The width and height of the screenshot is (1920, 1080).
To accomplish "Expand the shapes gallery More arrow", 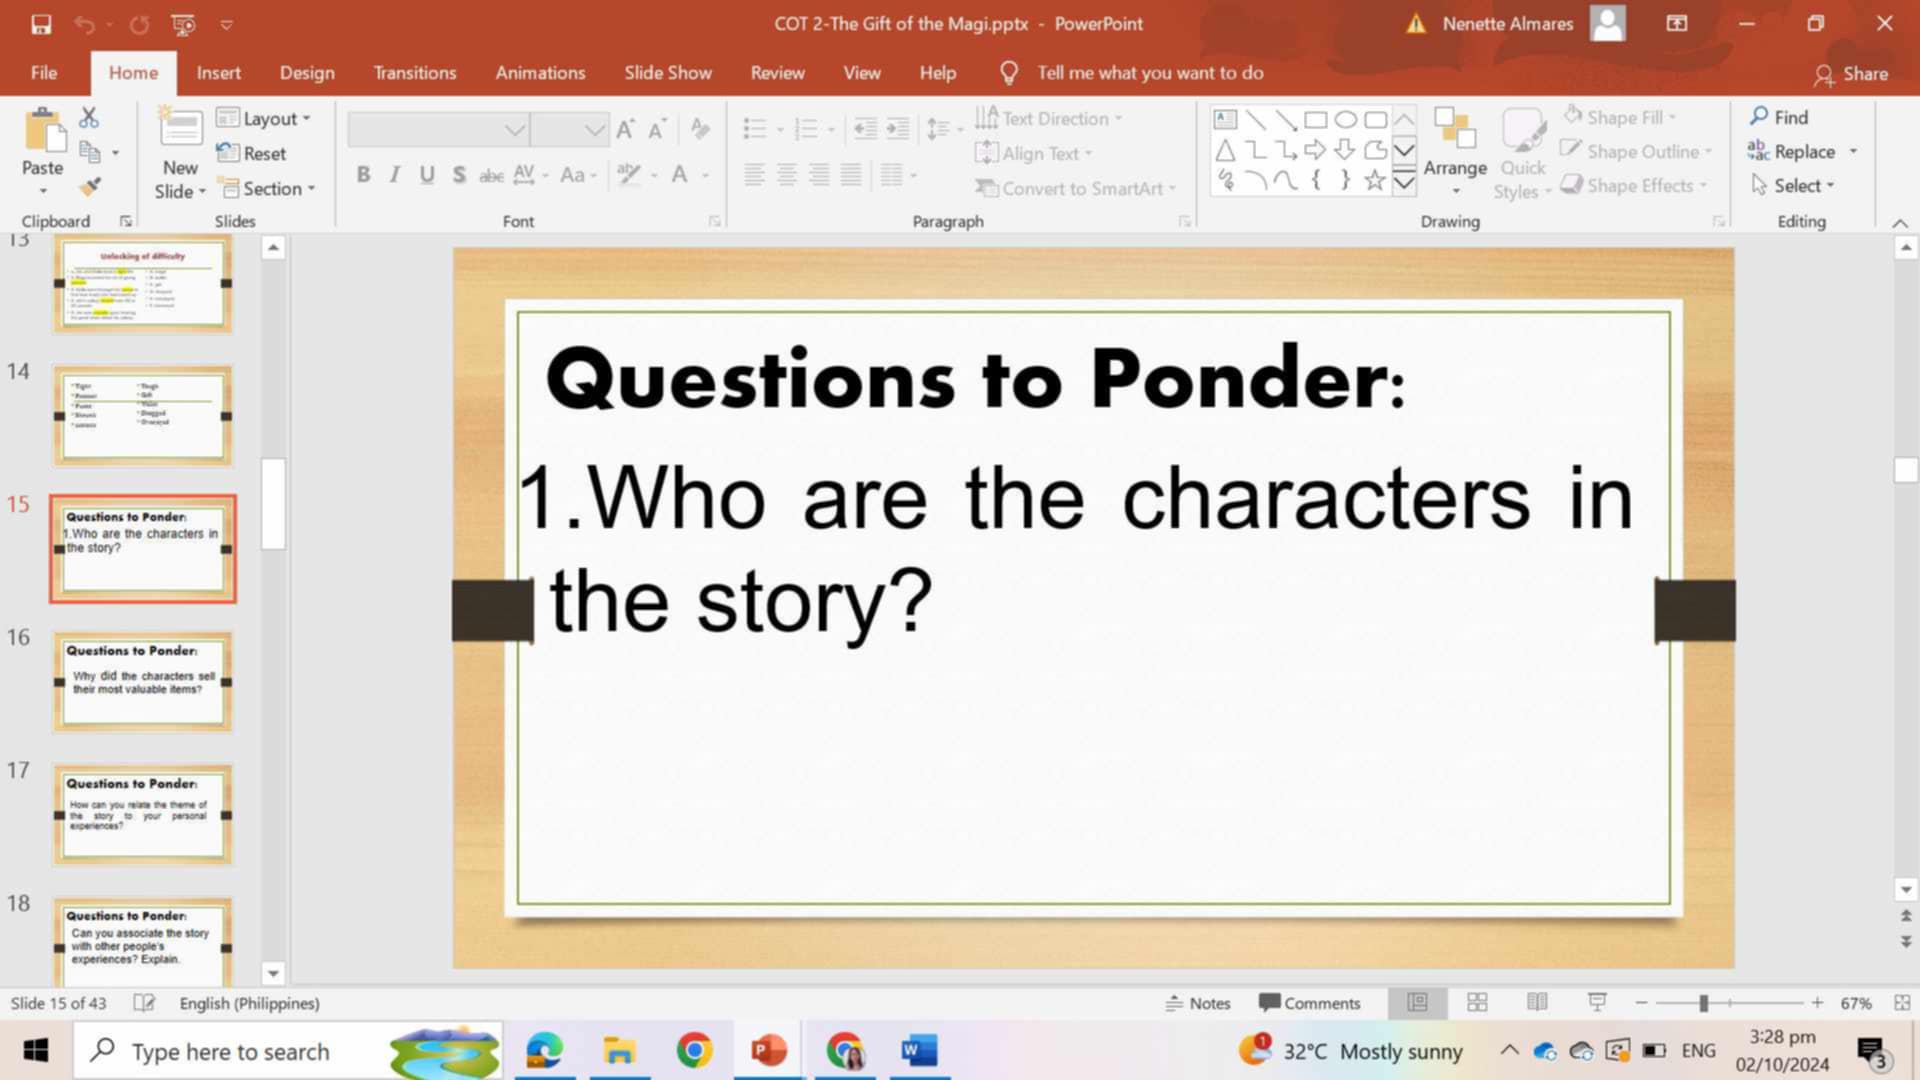I will coord(1404,182).
